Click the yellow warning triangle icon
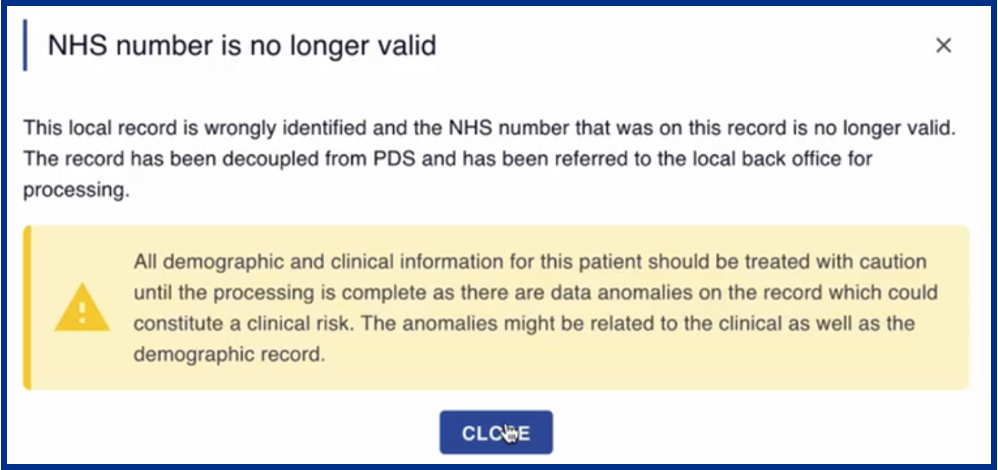The height and width of the screenshot is (470, 998). (x=82, y=308)
